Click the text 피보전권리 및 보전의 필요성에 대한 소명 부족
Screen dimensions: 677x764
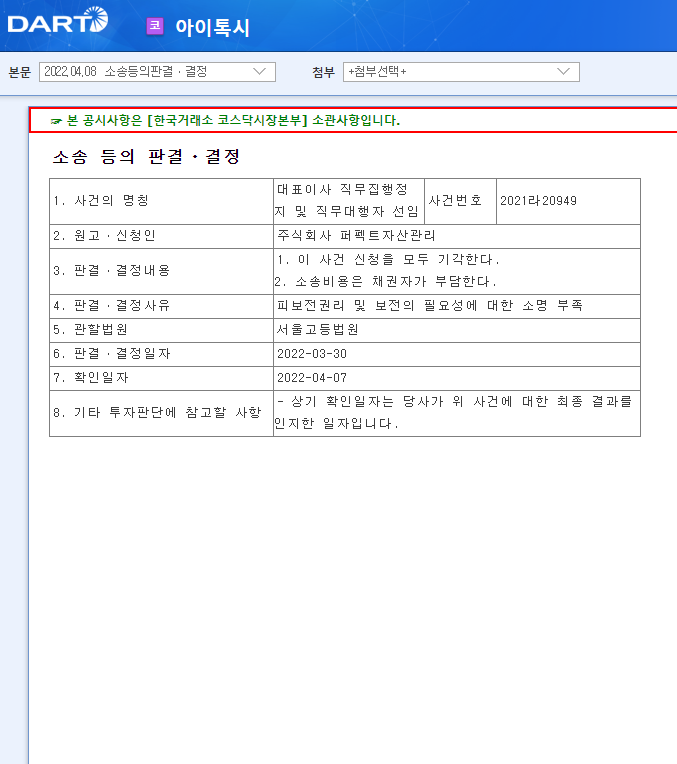[429, 306]
